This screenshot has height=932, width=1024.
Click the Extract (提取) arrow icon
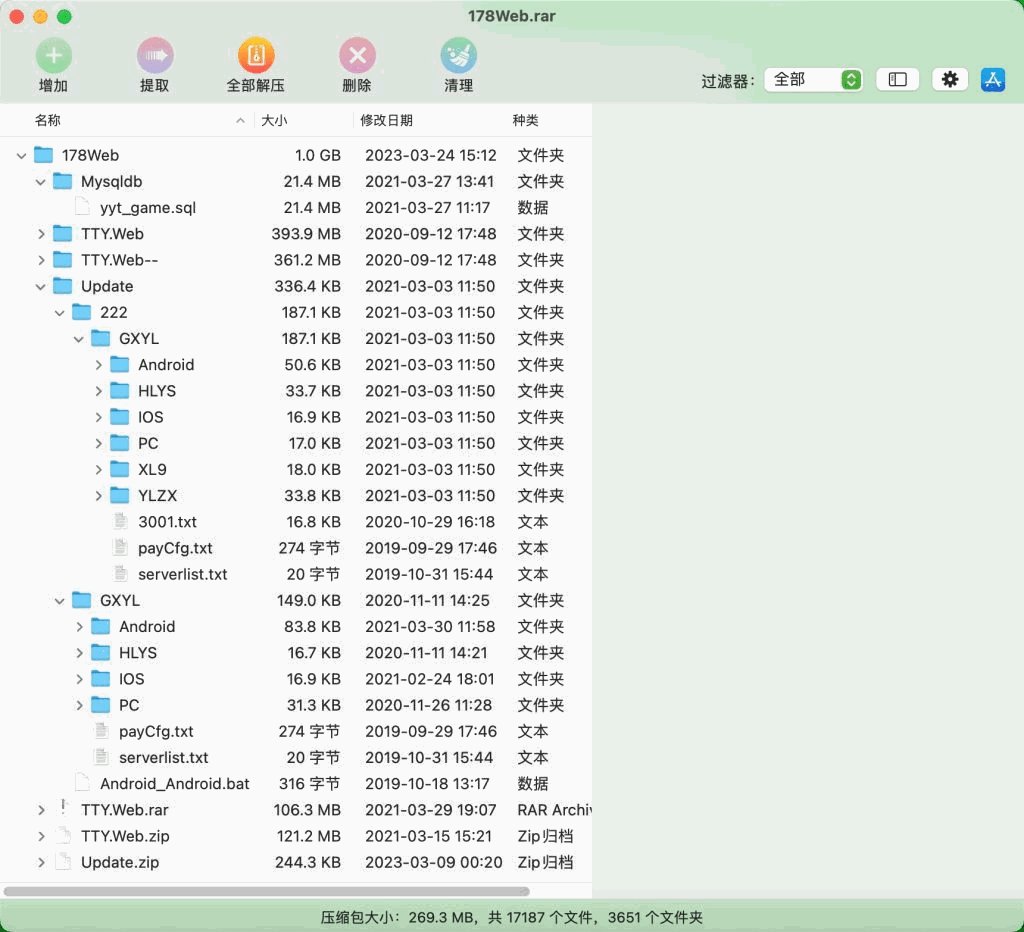click(155, 55)
